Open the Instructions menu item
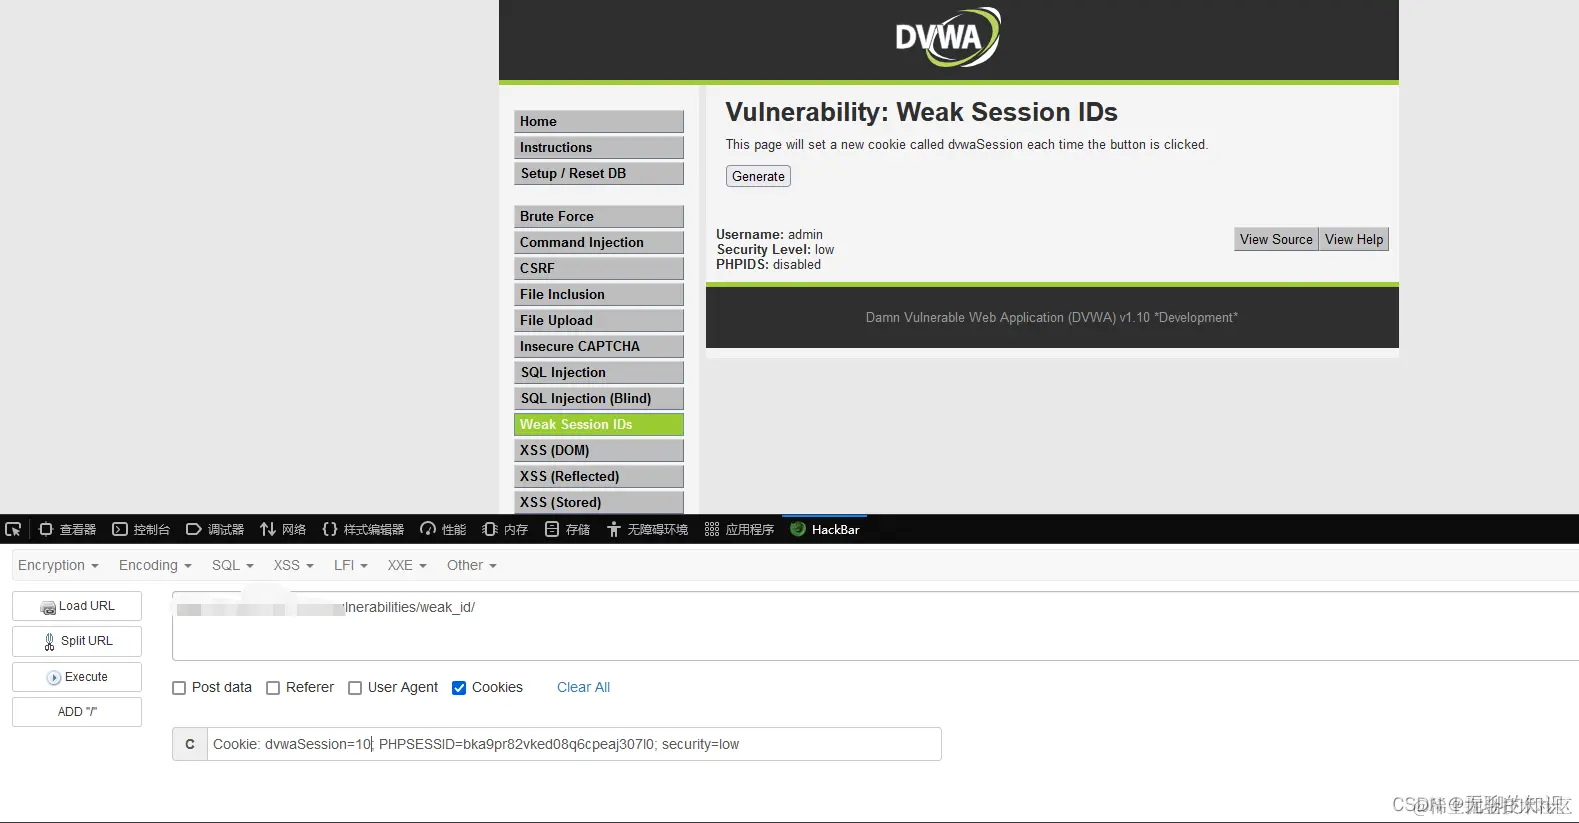 (599, 147)
